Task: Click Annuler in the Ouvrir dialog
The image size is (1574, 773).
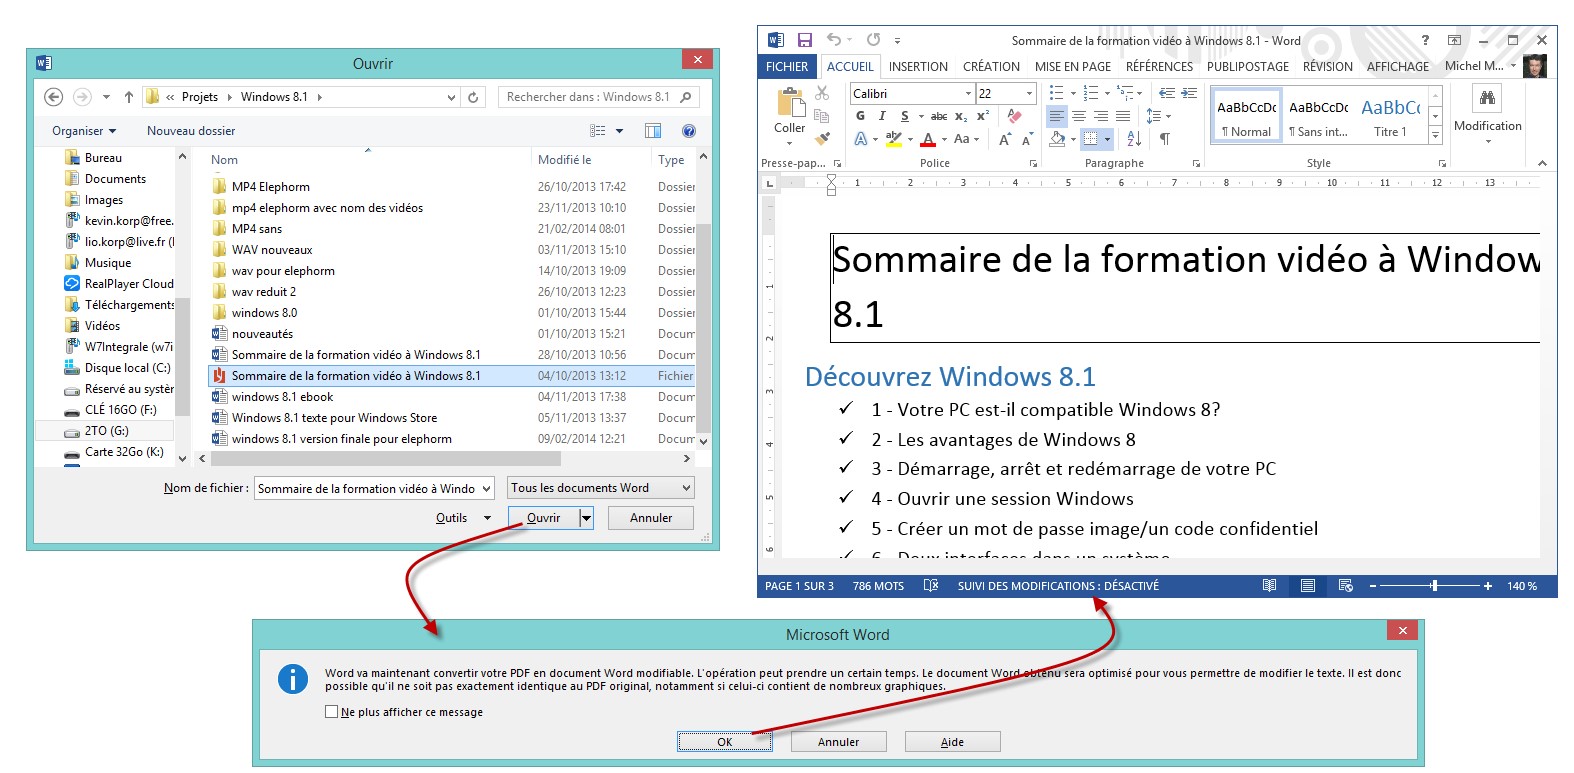Action: click(651, 518)
